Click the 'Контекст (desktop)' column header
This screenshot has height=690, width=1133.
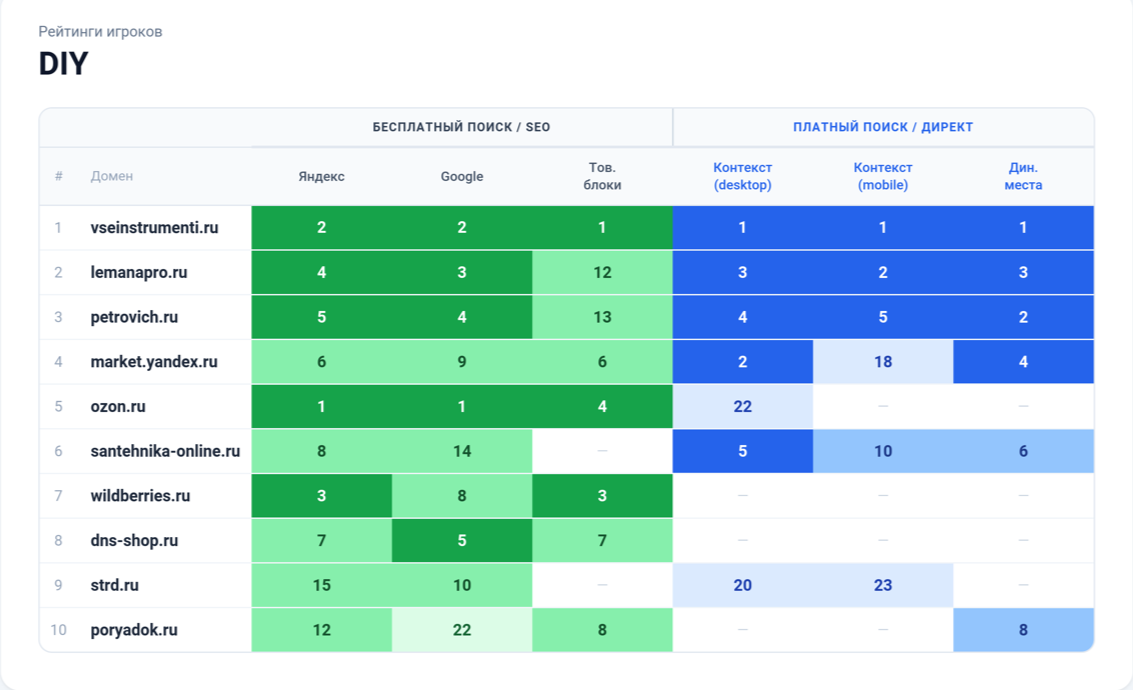pyautogui.click(x=743, y=176)
